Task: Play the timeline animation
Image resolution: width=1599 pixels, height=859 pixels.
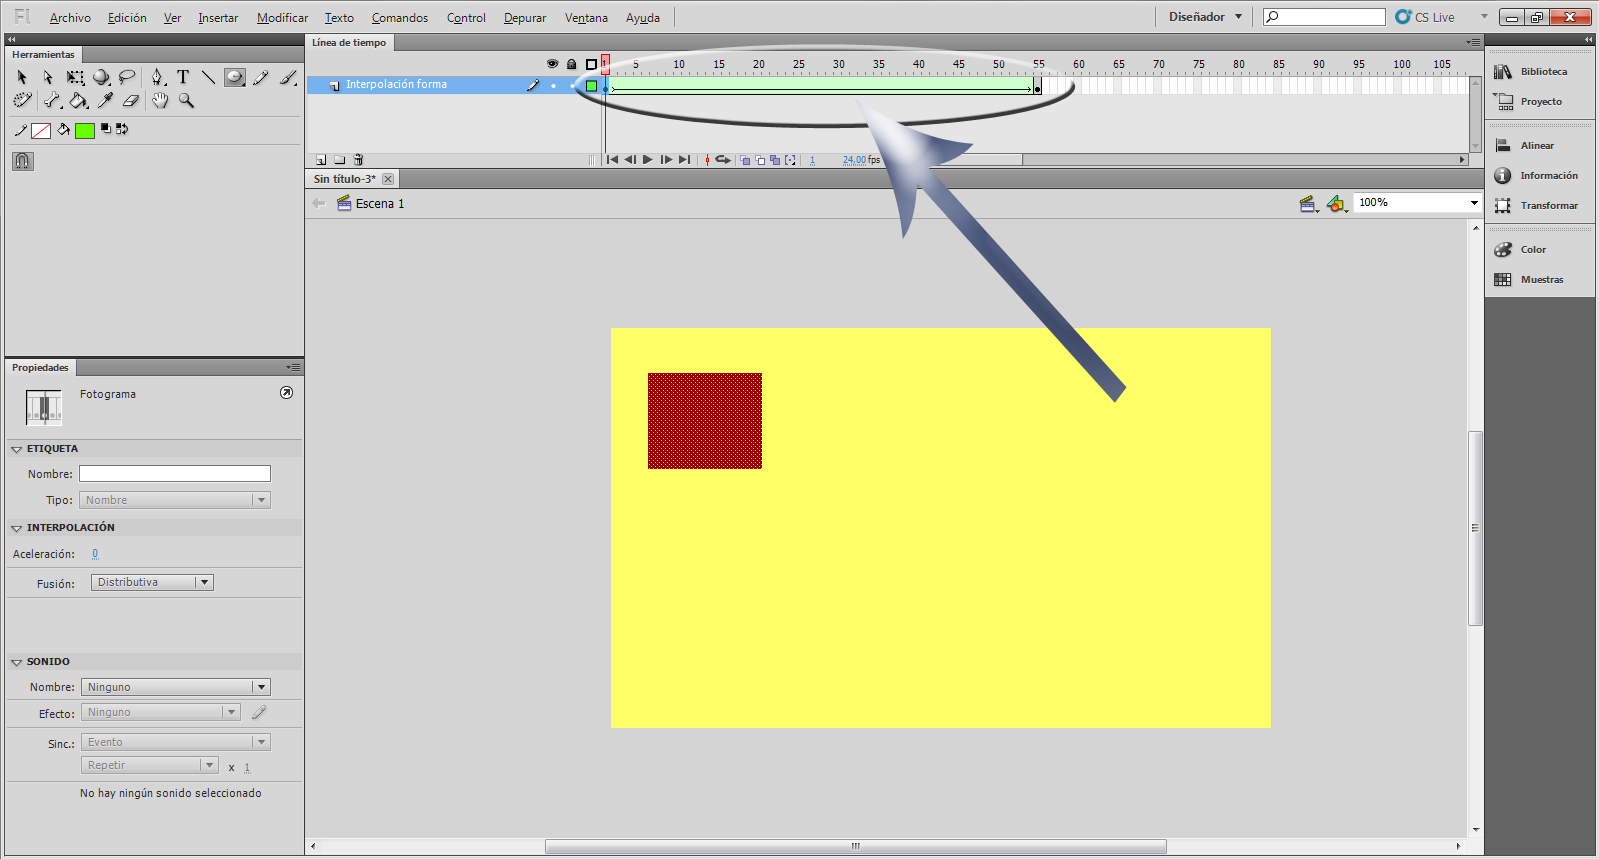Action: tap(648, 160)
